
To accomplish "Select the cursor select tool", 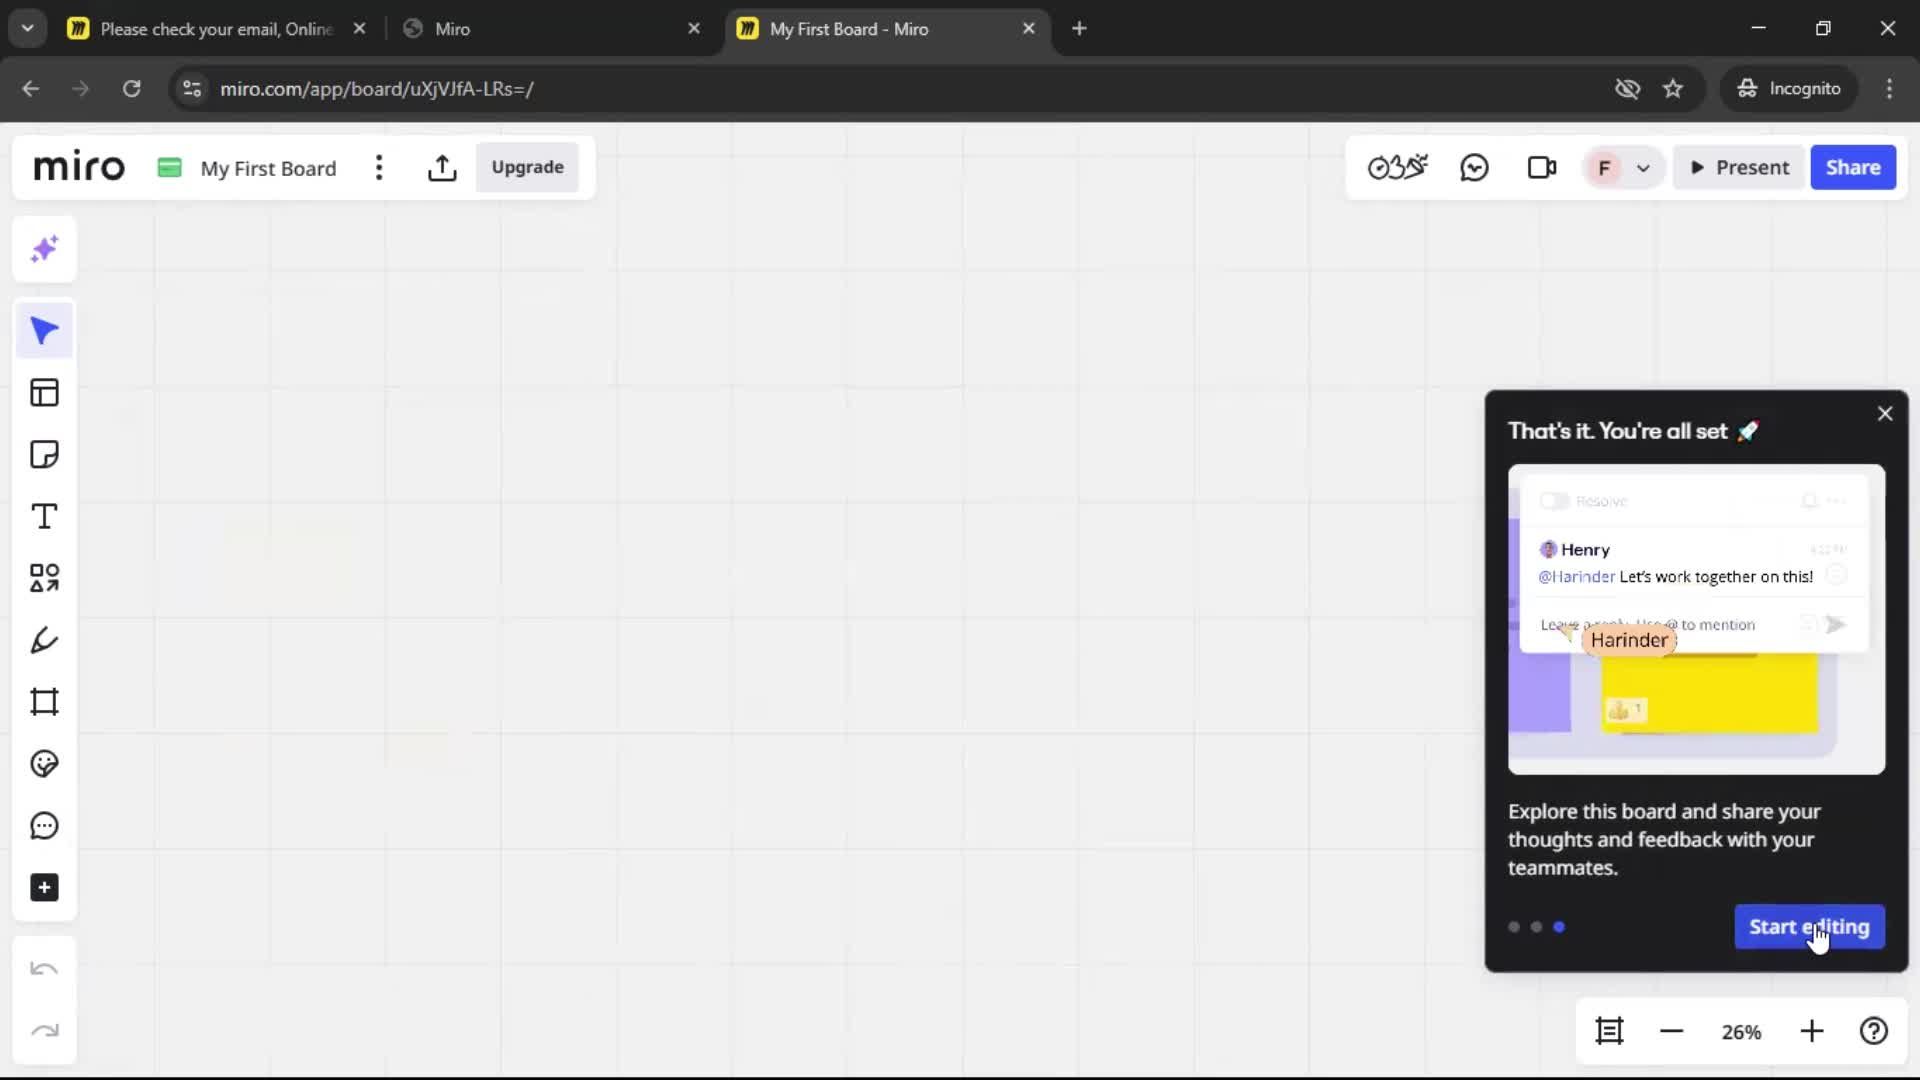I will (44, 331).
